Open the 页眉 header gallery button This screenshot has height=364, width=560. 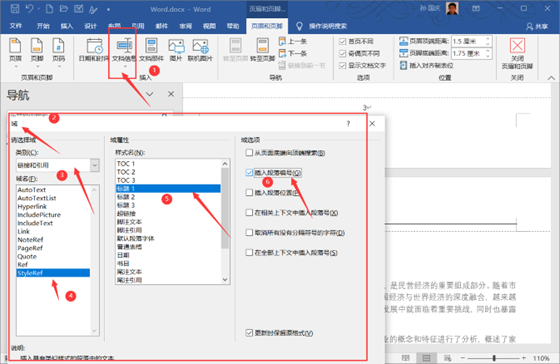coord(15,52)
